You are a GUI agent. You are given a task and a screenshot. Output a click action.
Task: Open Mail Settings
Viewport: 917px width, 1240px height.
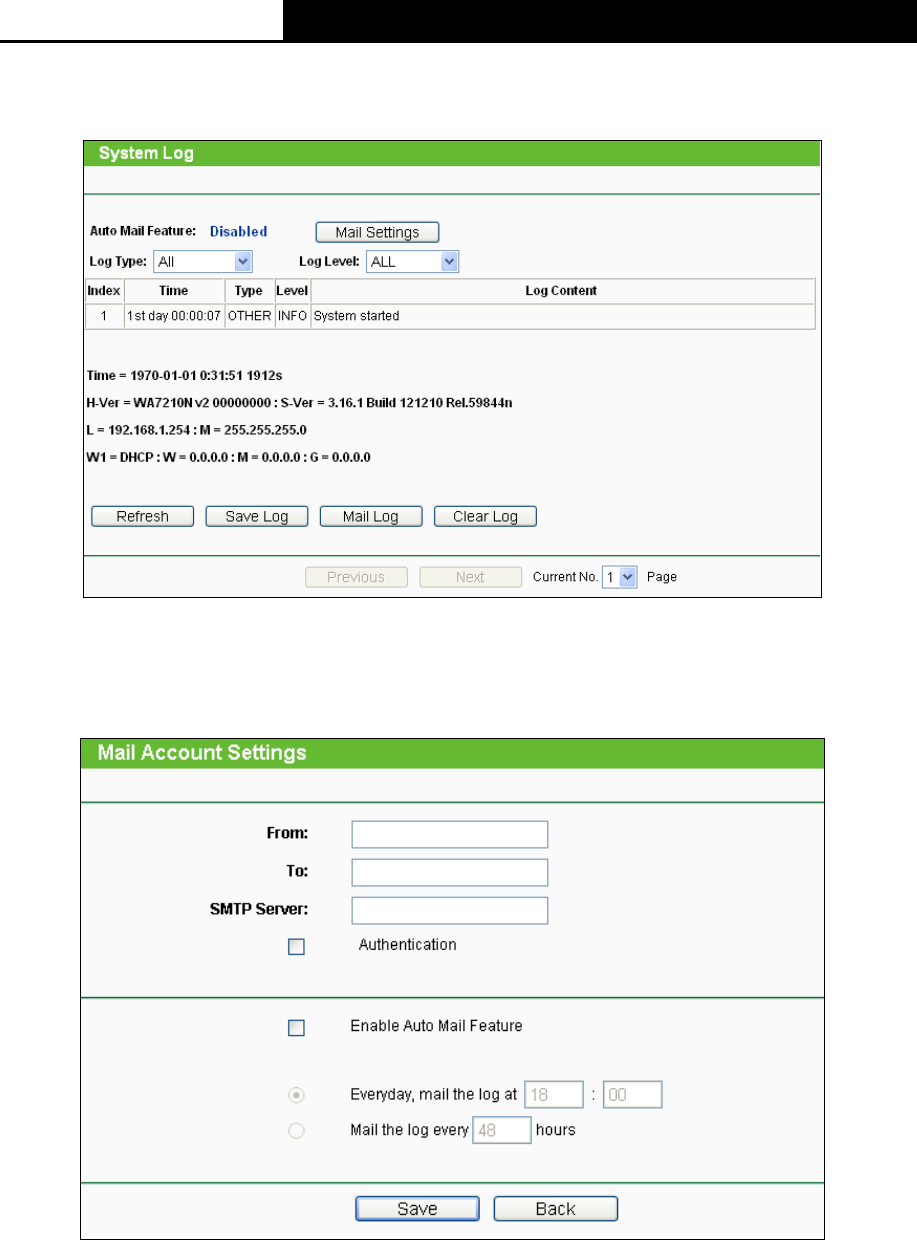377,232
